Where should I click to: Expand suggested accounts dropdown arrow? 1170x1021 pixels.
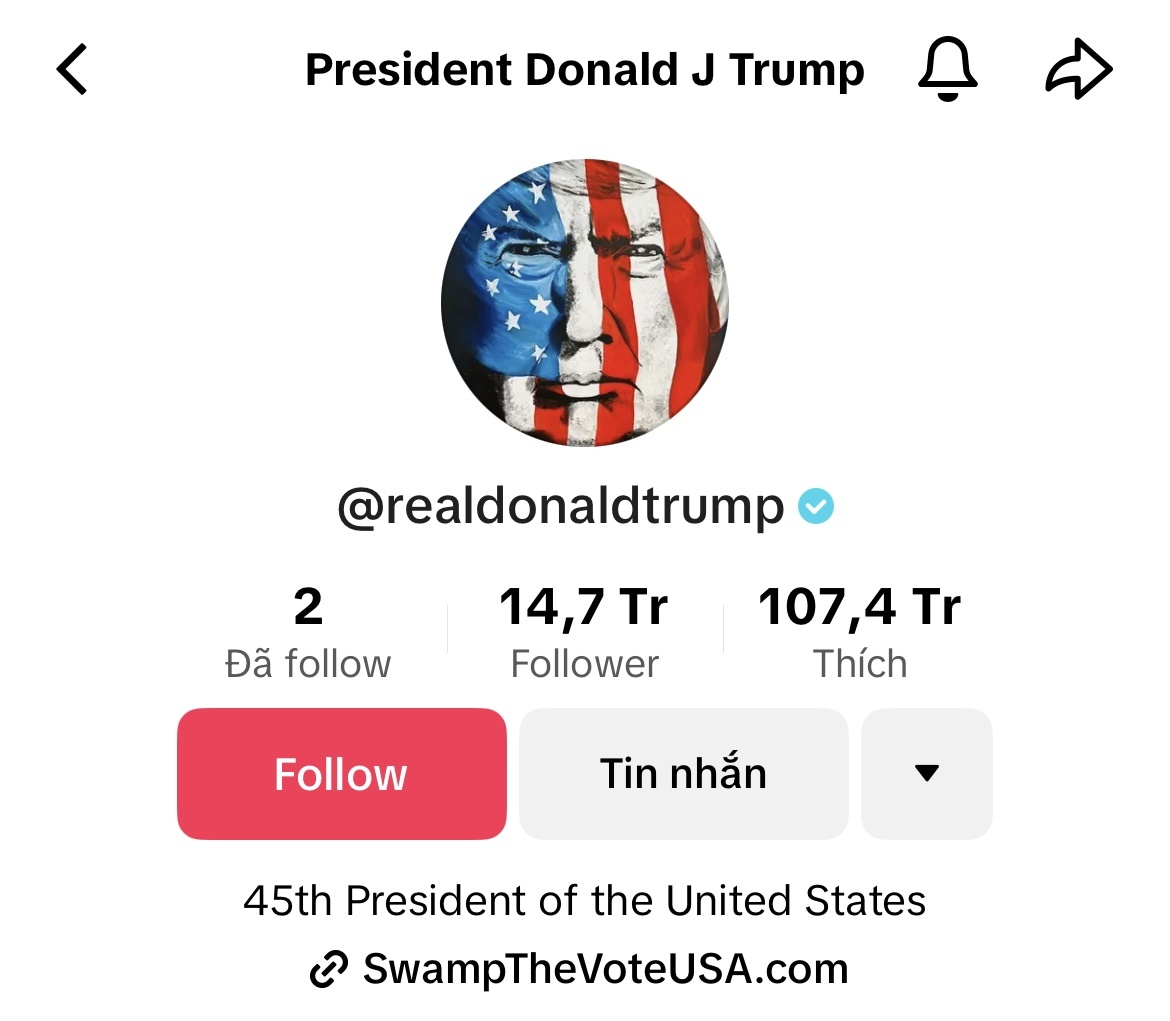tap(926, 773)
